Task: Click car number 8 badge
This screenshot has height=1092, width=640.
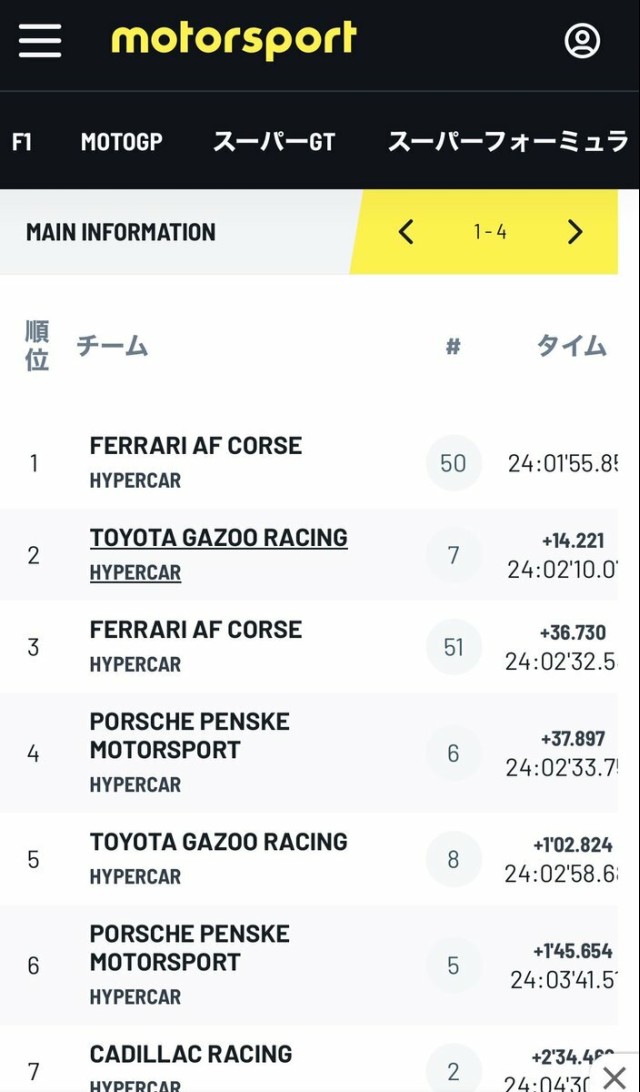Action: click(x=453, y=859)
